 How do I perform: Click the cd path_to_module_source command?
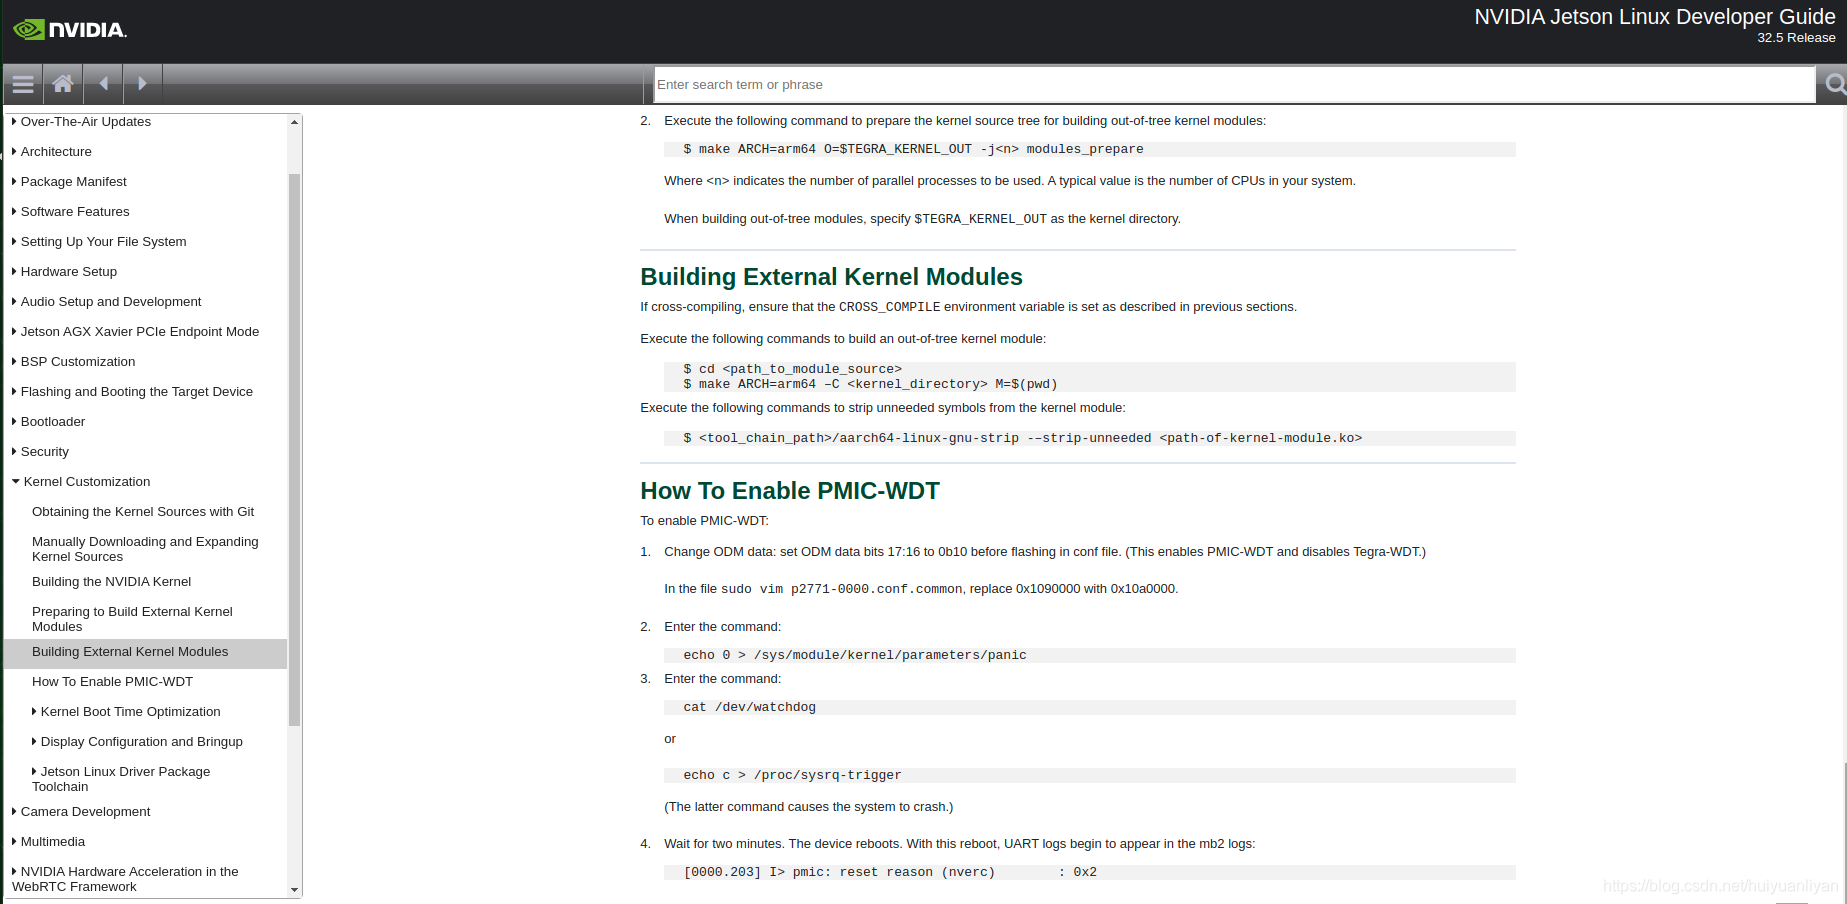tap(792, 369)
